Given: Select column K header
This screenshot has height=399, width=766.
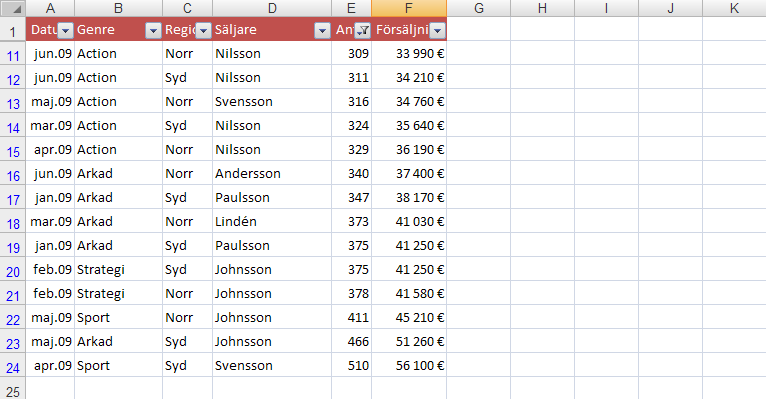Looking at the screenshot, I should [734, 8].
